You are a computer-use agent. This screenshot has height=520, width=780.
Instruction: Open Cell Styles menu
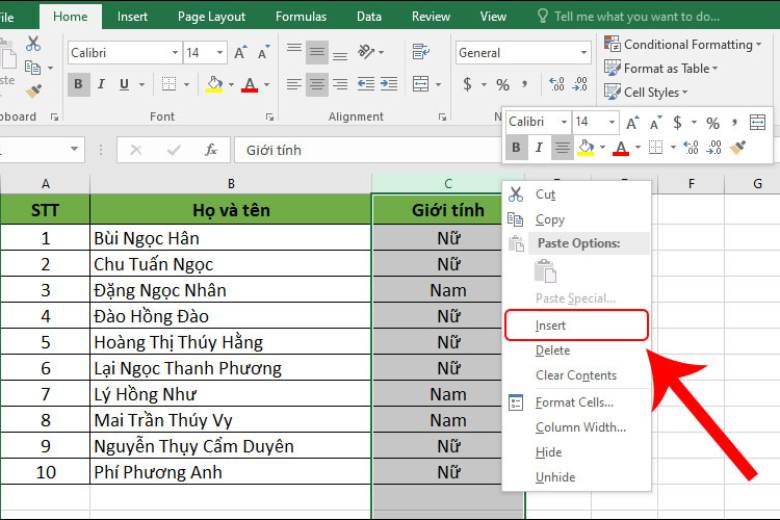pyautogui.click(x=646, y=92)
